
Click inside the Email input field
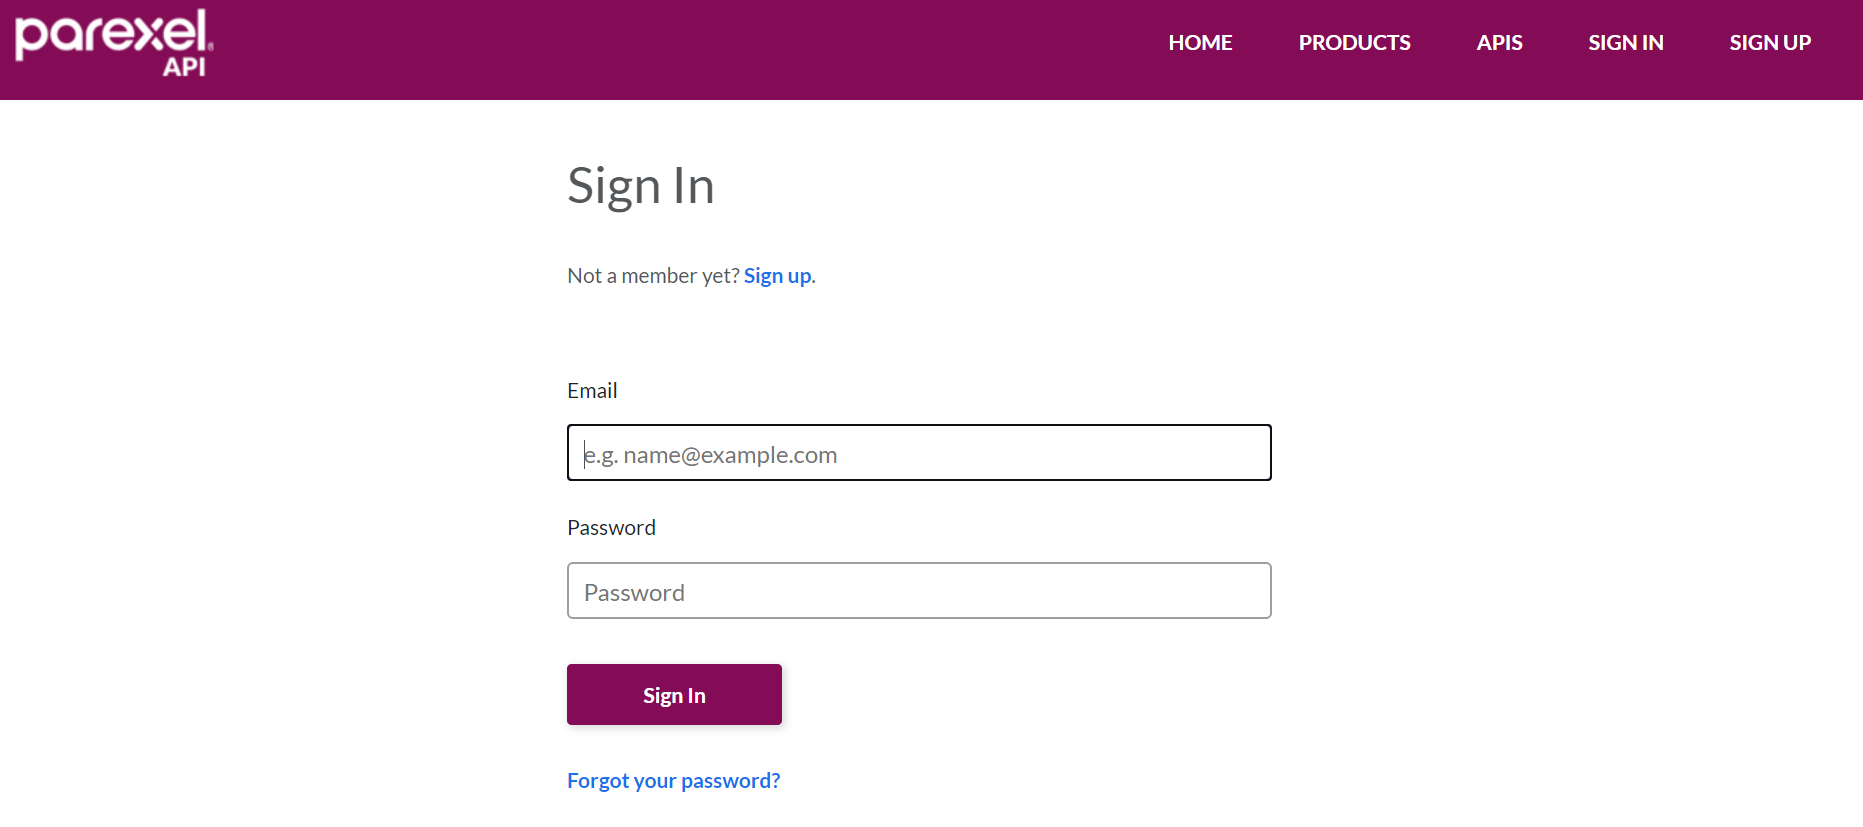918,453
